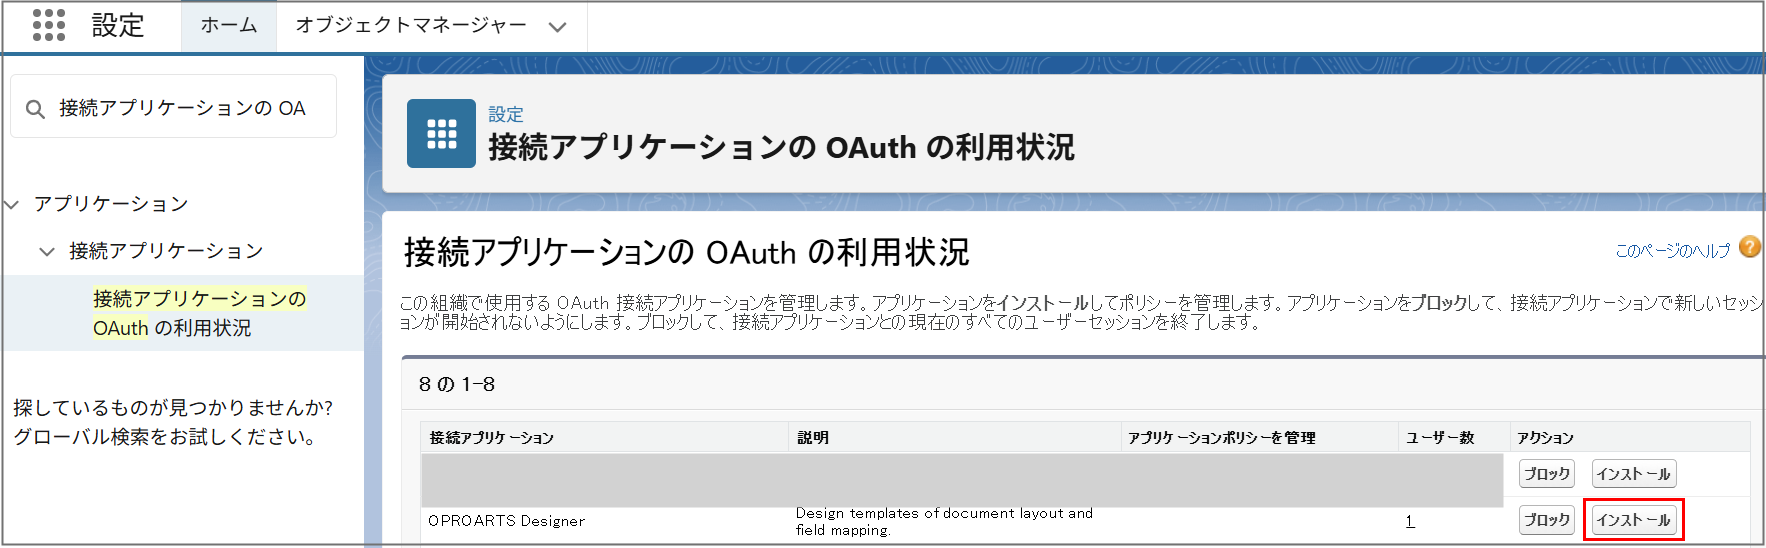1766x548 pixels.
Task: Open the user count link for OPROARTS Designer
Action: [1410, 521]
